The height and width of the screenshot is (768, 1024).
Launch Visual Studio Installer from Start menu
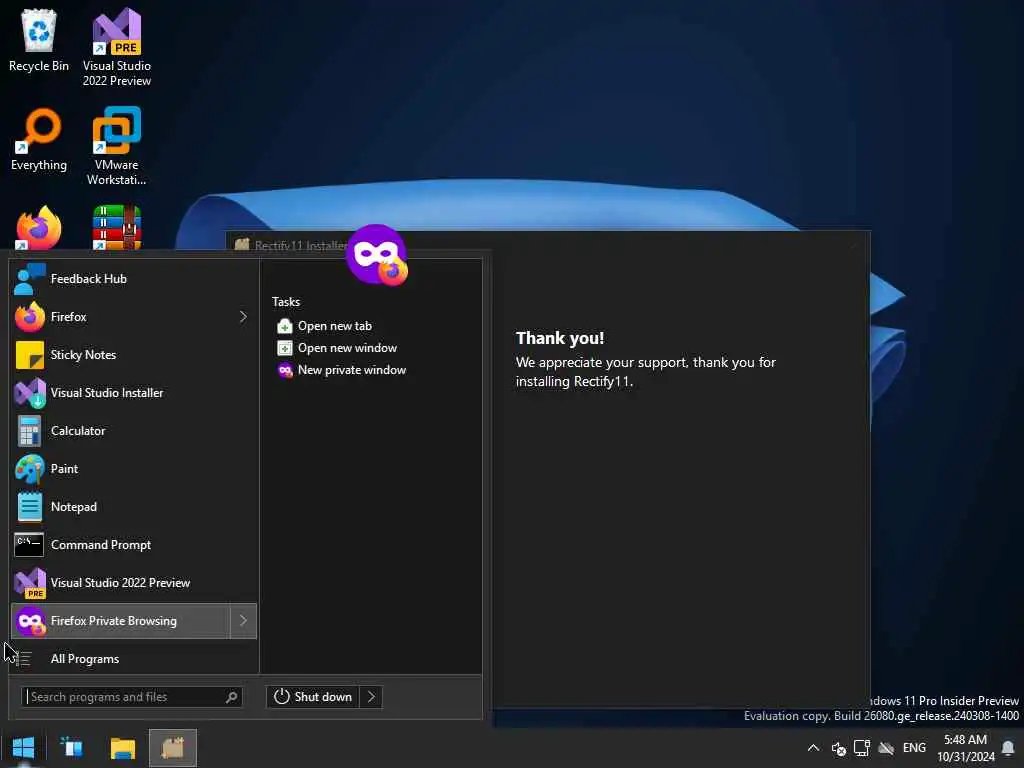coord(134,392)
